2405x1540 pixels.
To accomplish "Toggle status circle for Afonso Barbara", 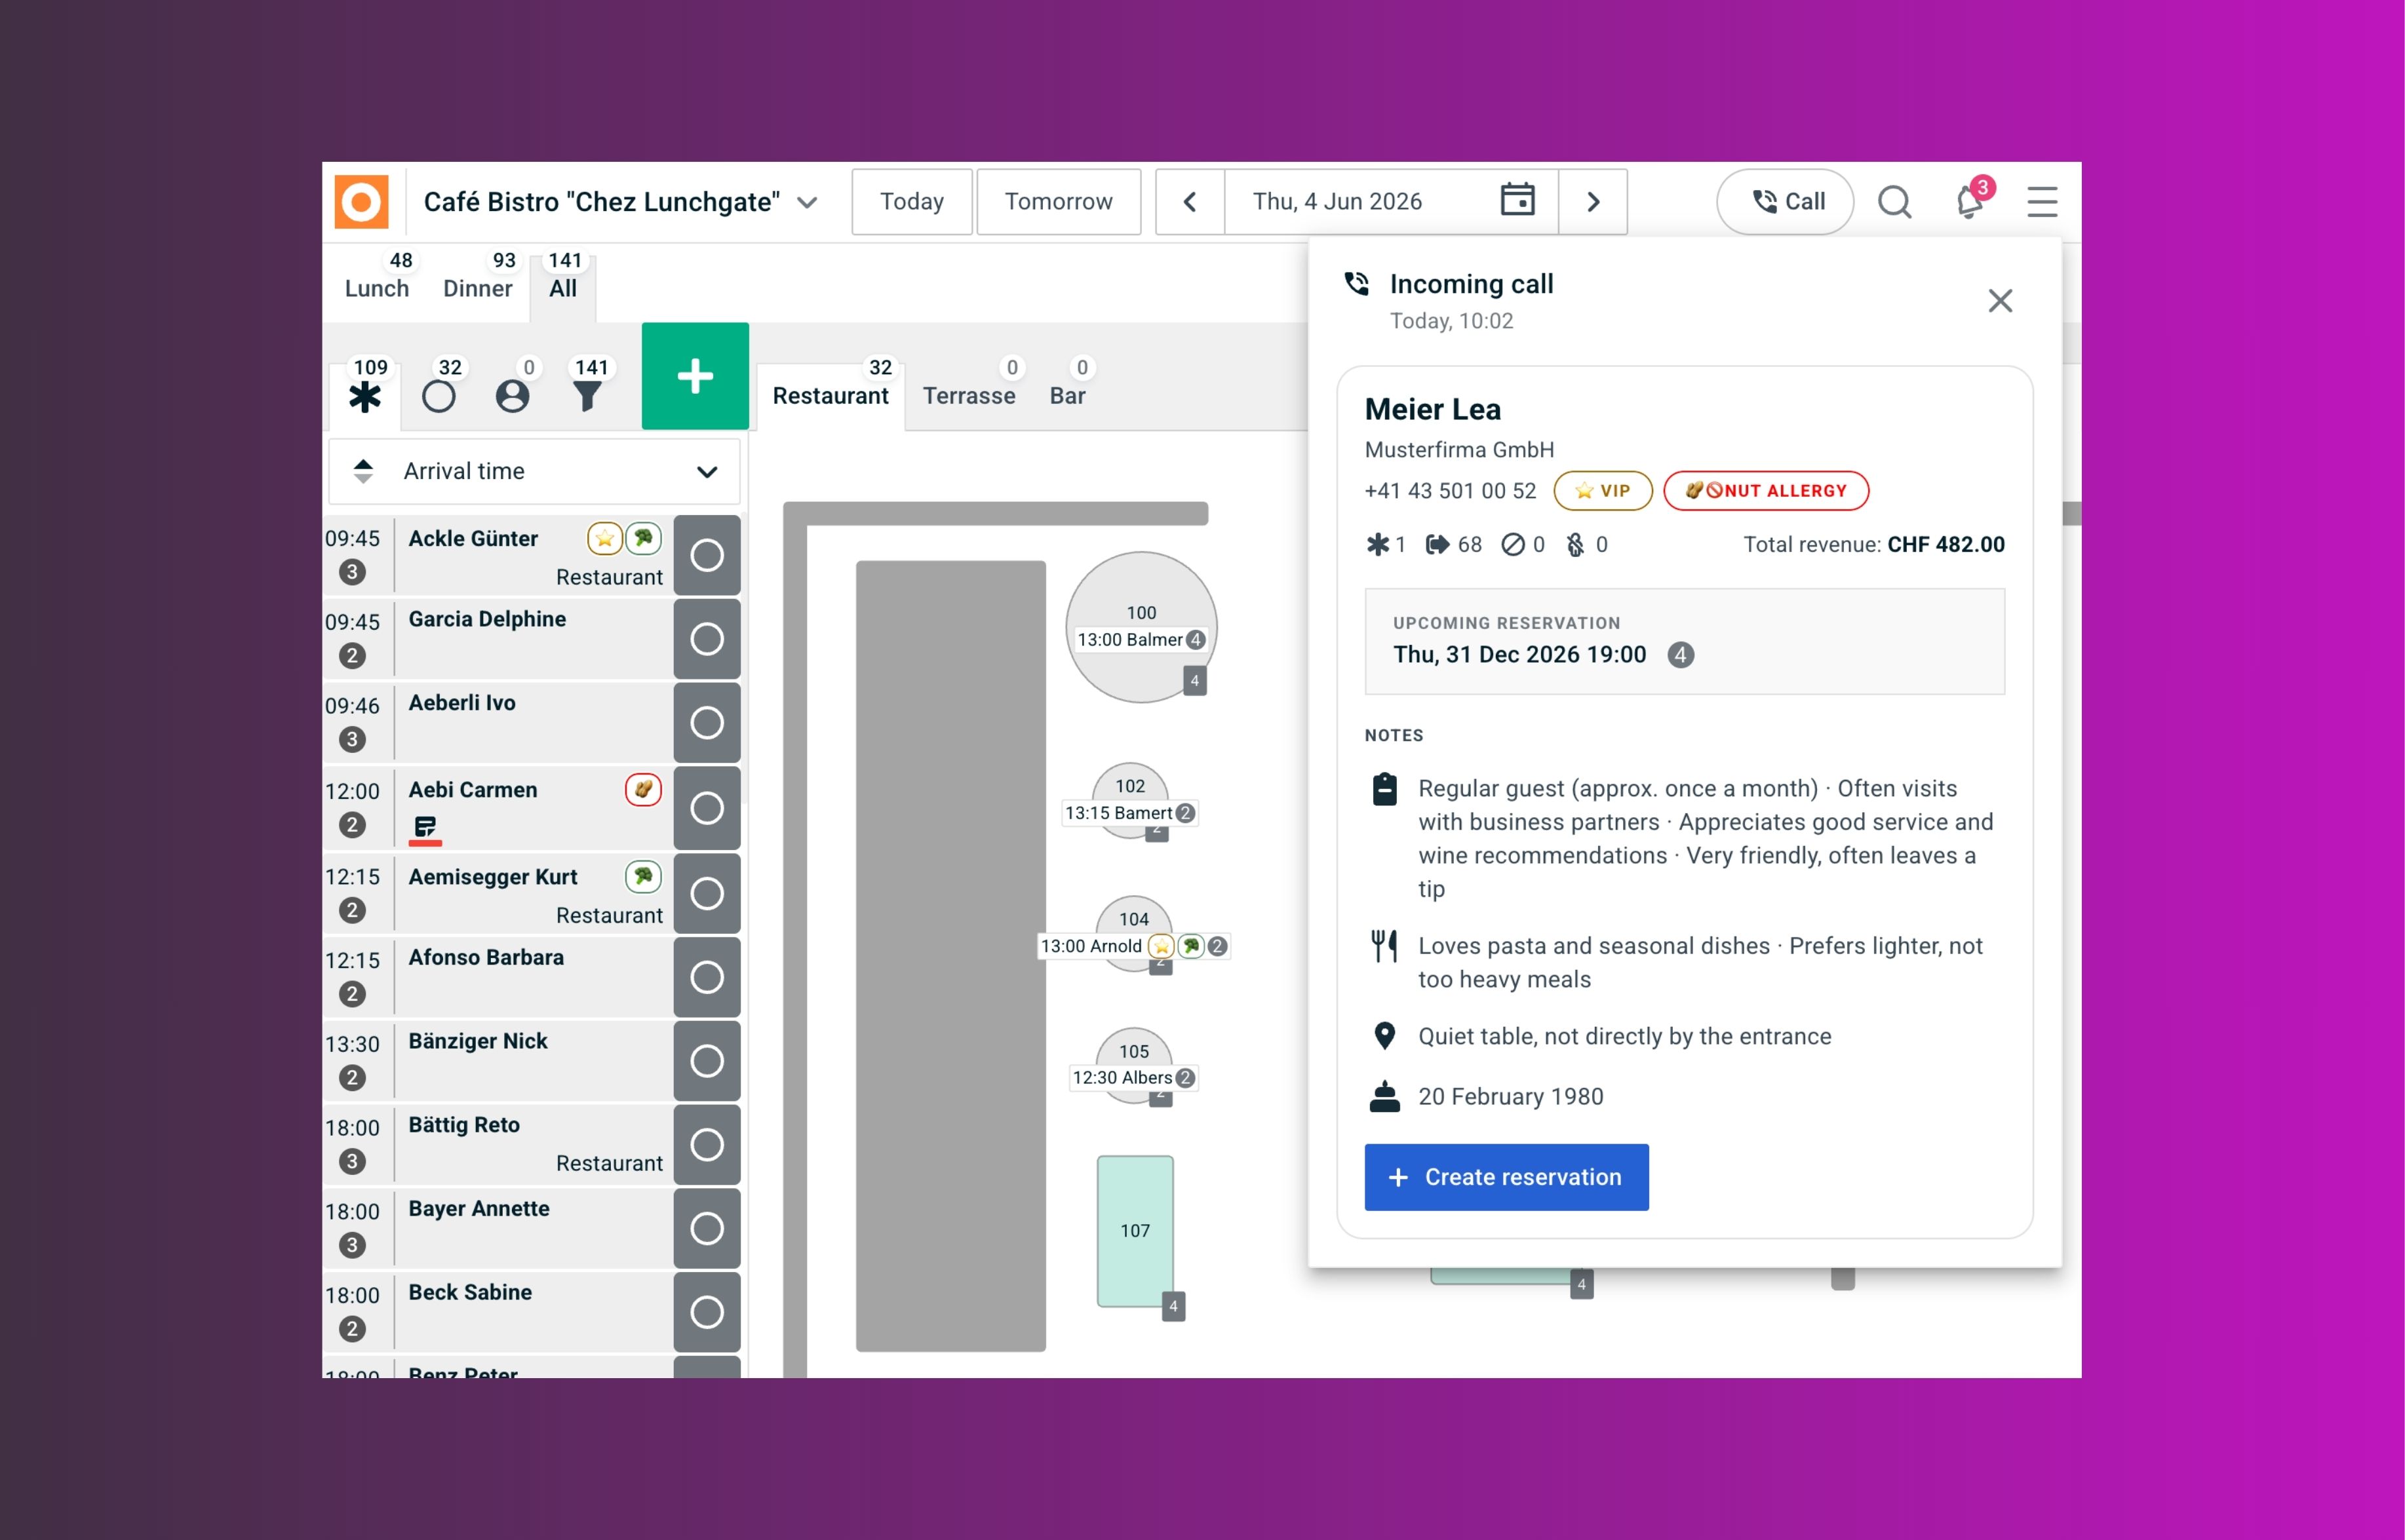I will point(707,977).
